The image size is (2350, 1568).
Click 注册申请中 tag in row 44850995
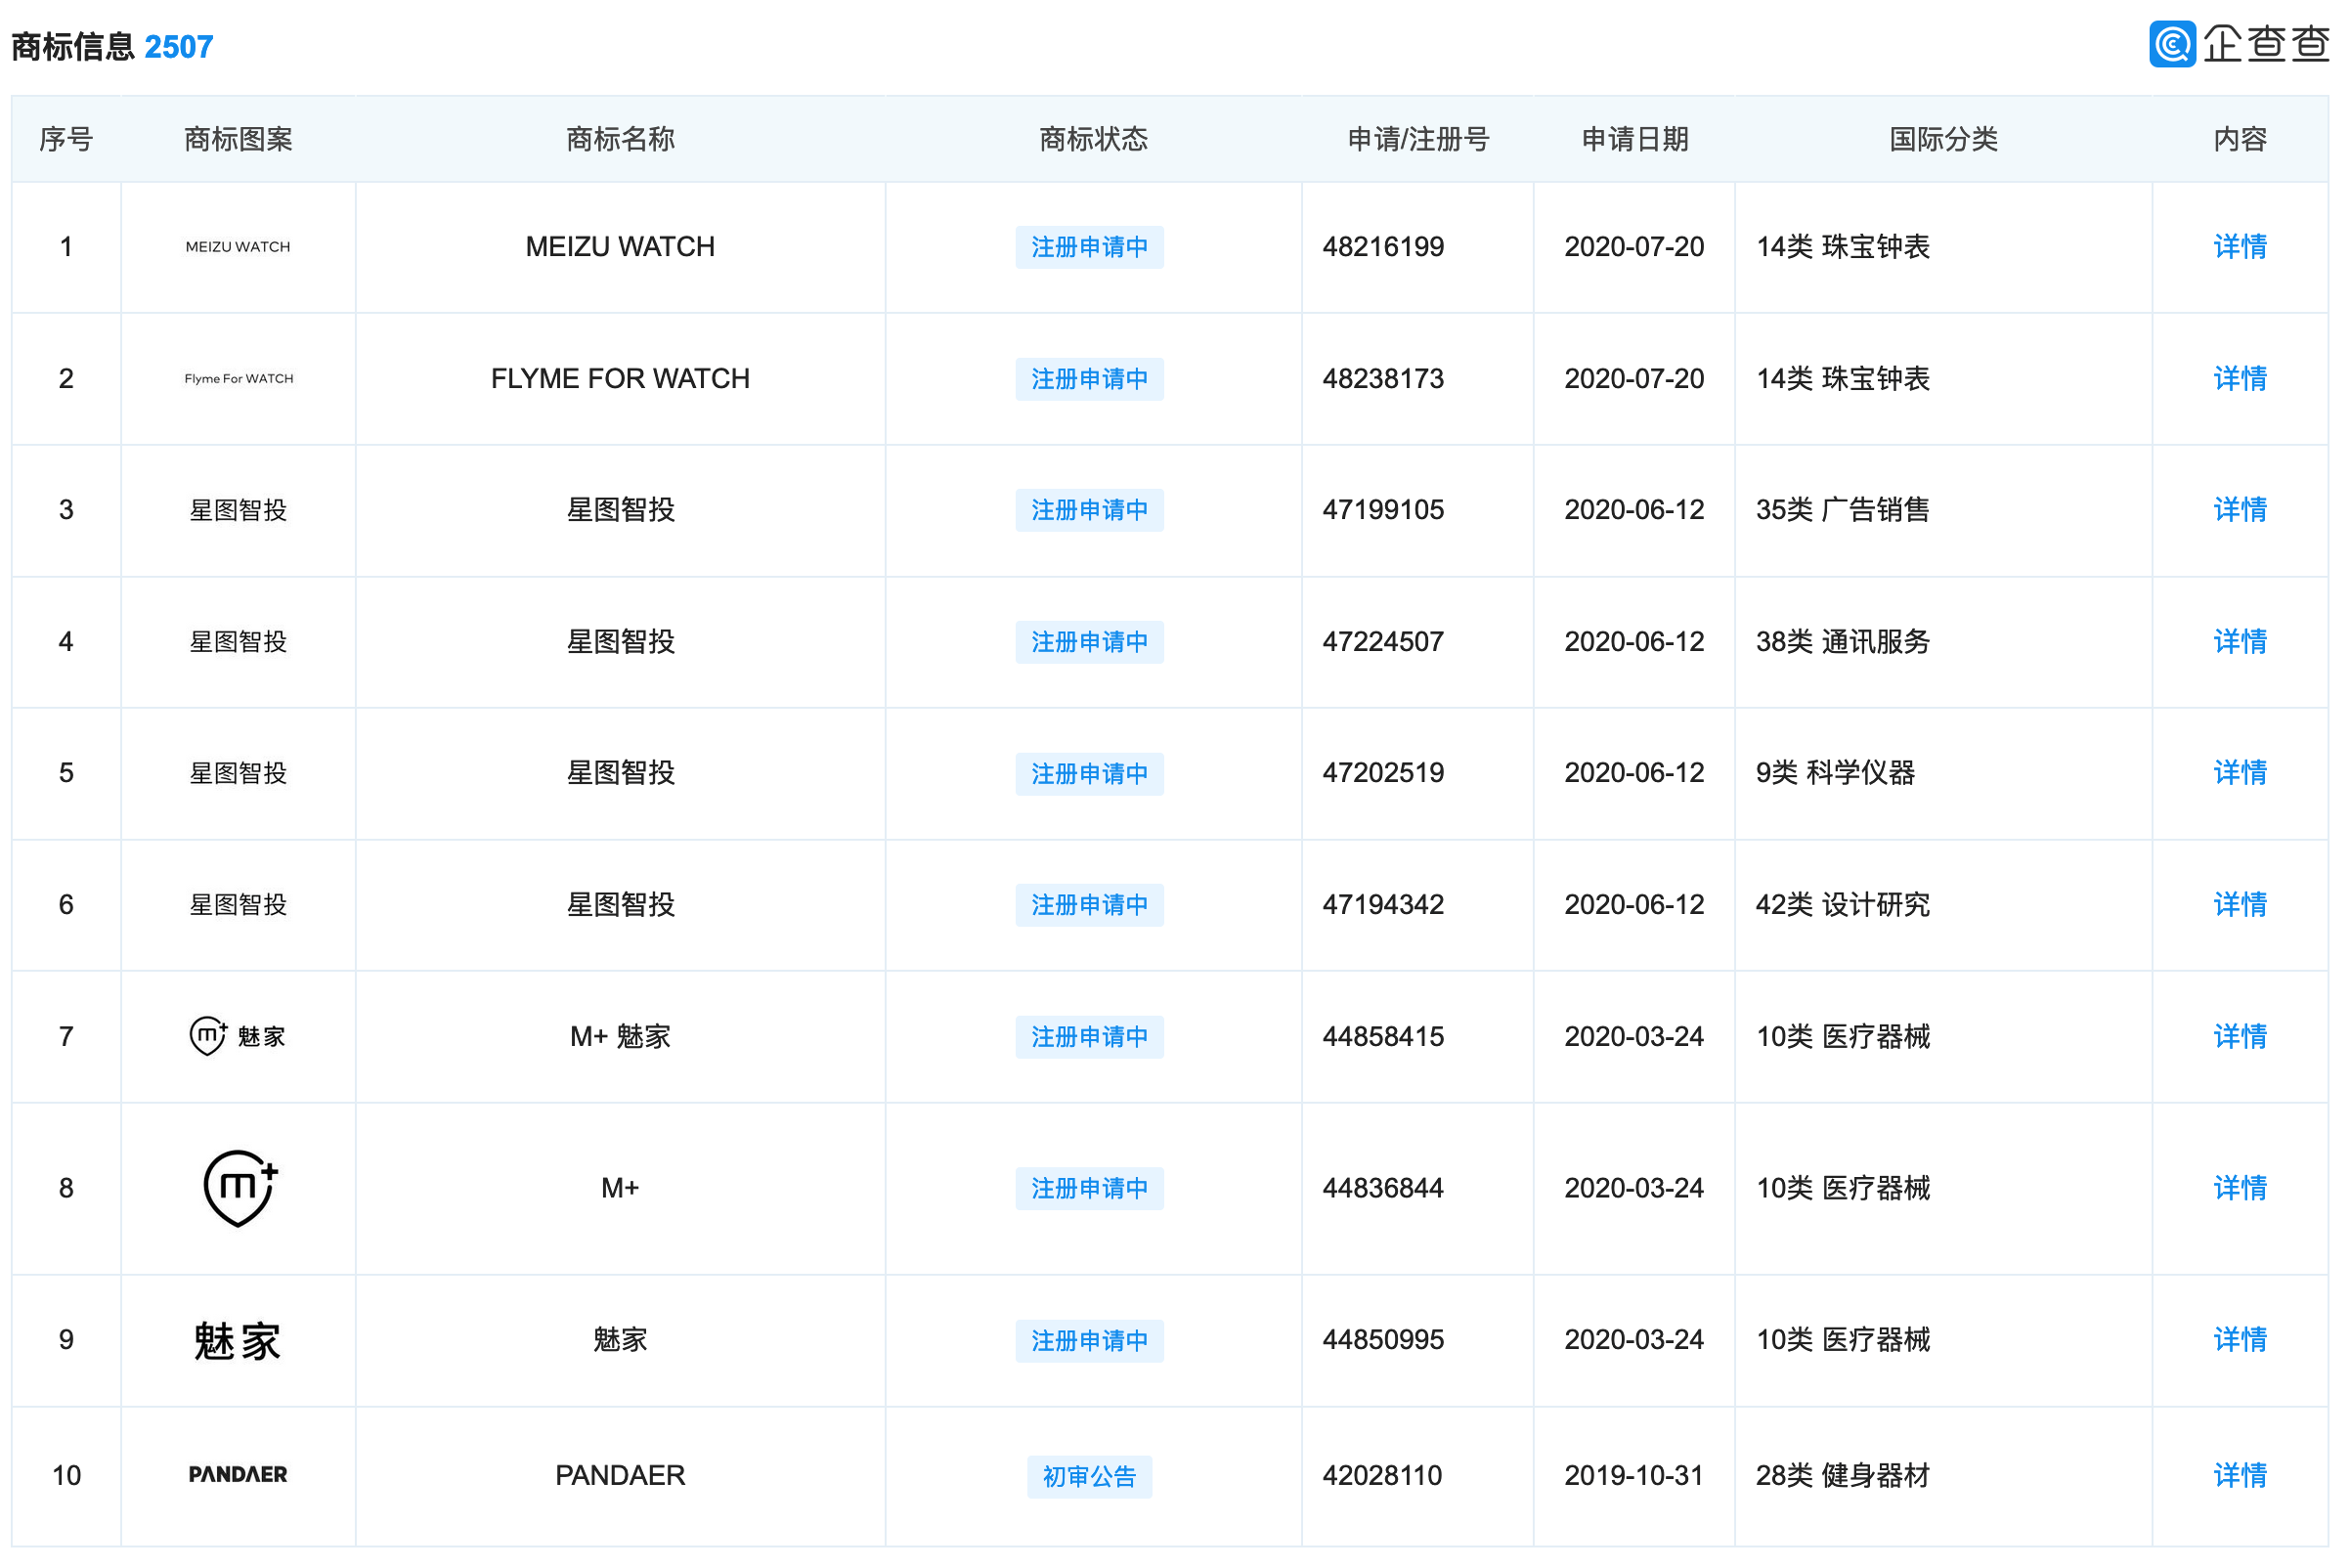tap(1089, 1341)
